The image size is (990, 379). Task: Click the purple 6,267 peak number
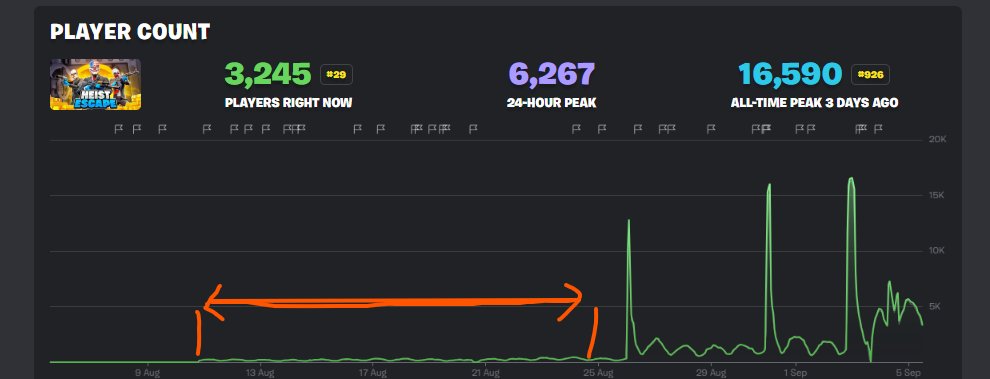coord(551,74)
